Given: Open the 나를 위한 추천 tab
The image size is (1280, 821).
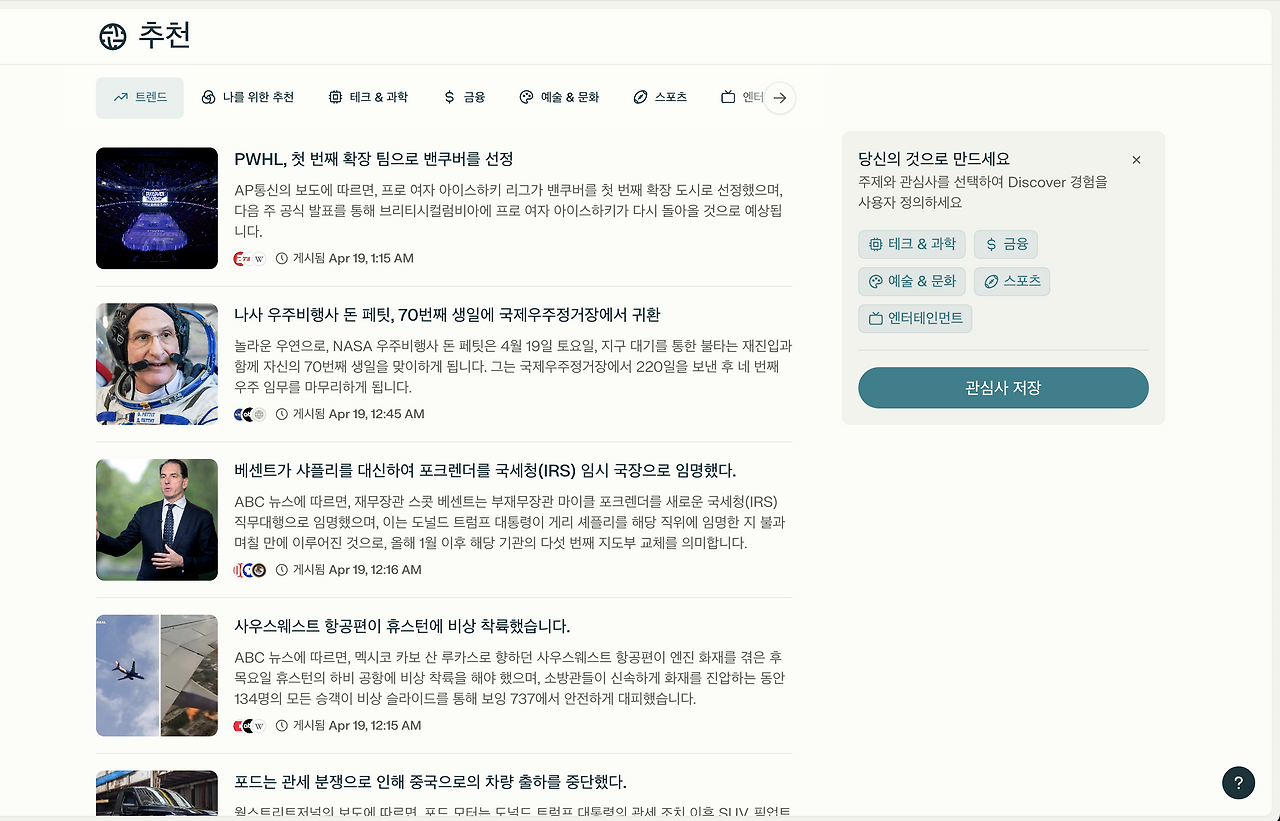Looking at the screenshot, I should pyautogui.click(x=248, y=97).
